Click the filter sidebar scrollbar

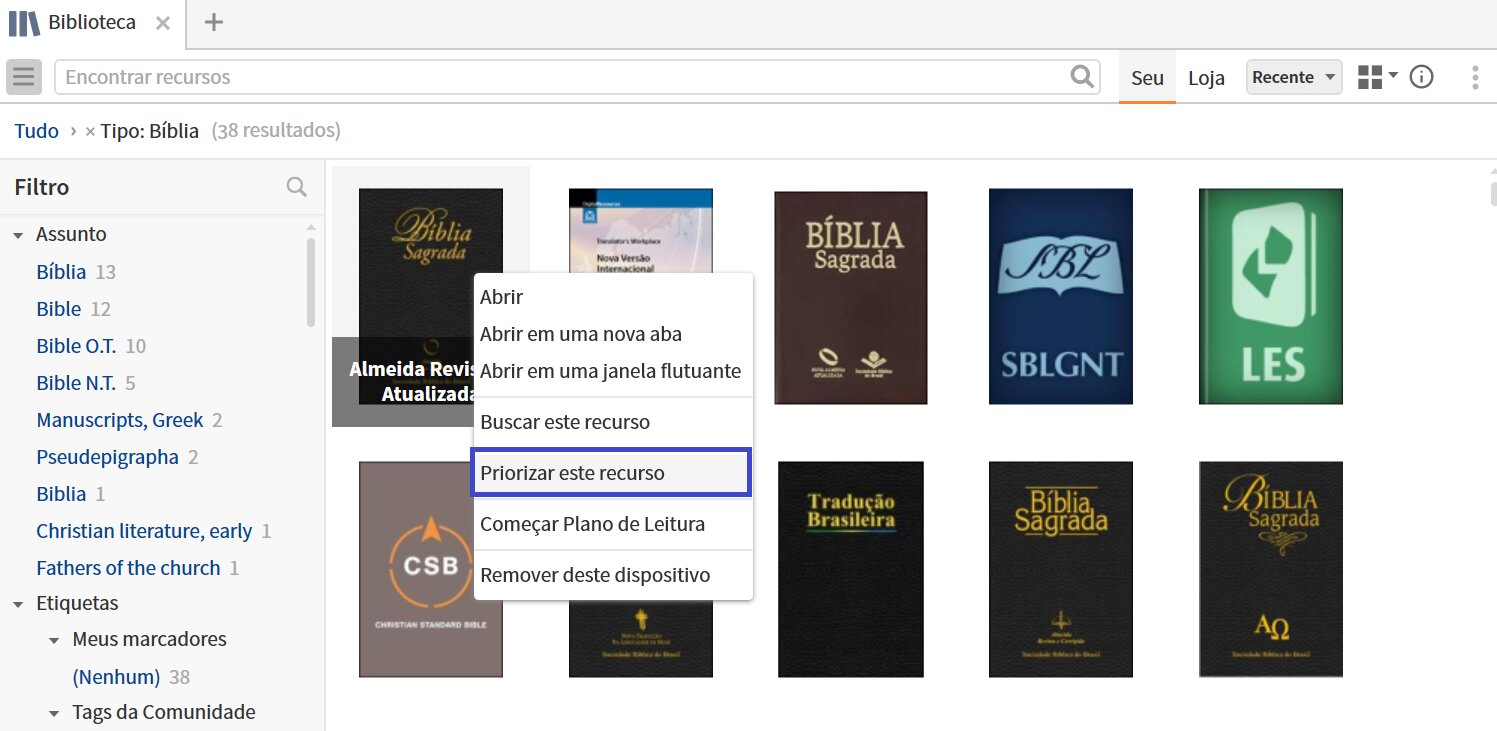(311, 280)
